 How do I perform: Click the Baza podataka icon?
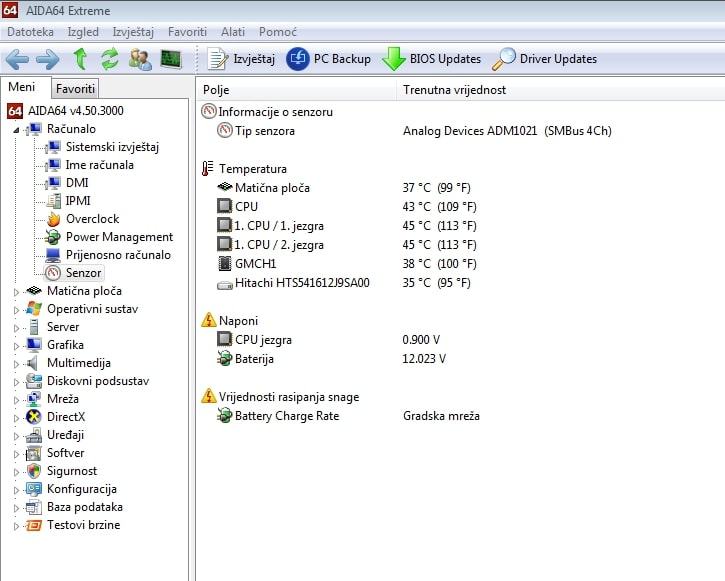[x=34, y=508]
